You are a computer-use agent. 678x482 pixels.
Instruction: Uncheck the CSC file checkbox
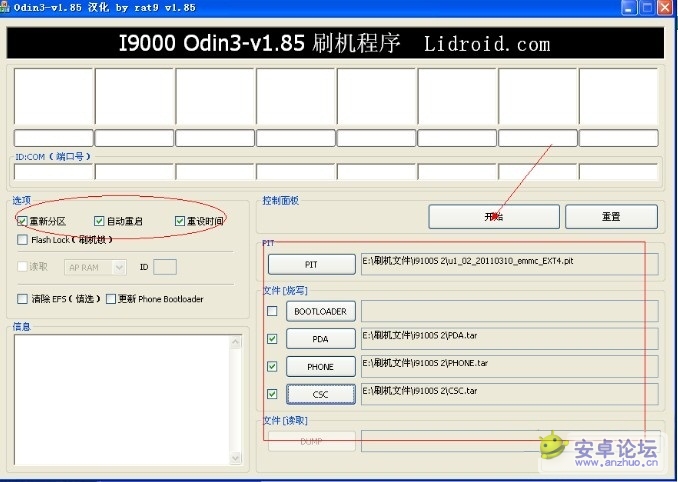[x=272, y=394]
